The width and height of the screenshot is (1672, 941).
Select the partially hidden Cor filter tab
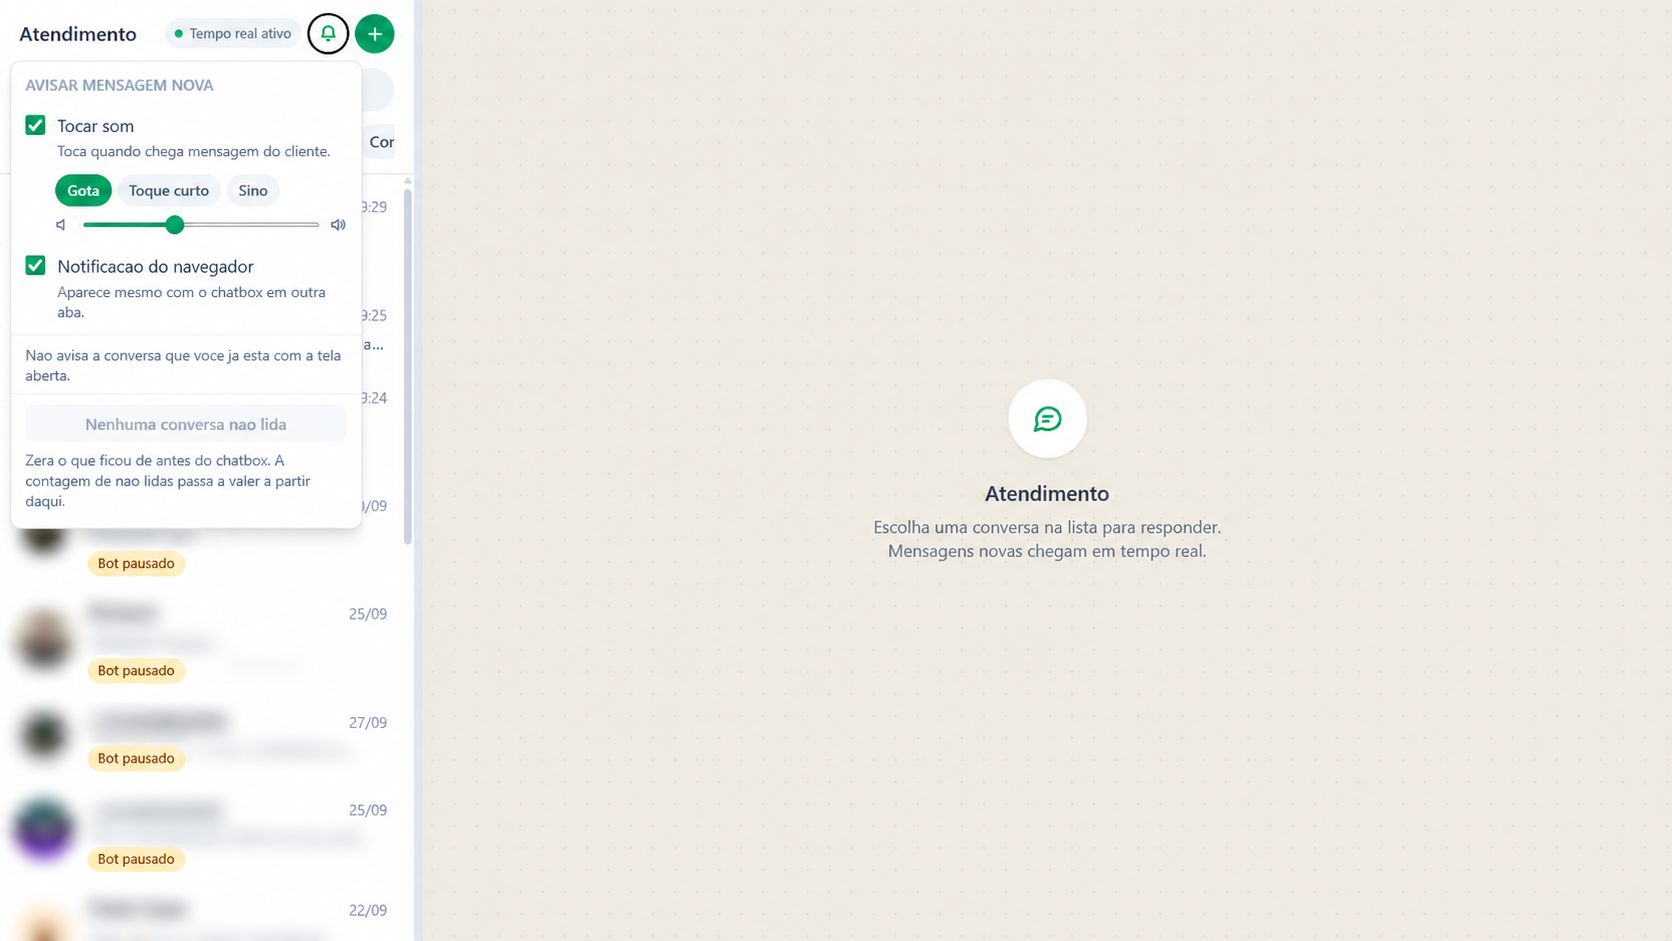click(x=382, y=142)
